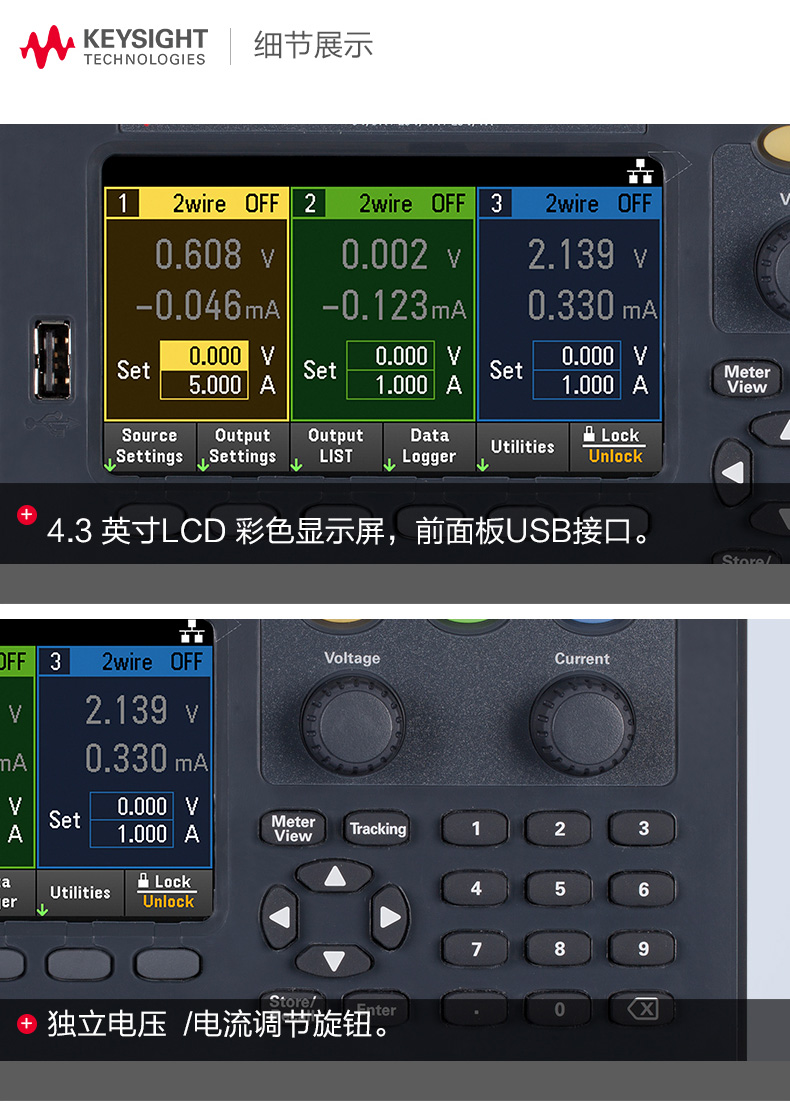Toggle Lock/Unlock softkey beside Data Logger
The image size is (790, 1106).
pyautogui.click(x=615, y=446)
